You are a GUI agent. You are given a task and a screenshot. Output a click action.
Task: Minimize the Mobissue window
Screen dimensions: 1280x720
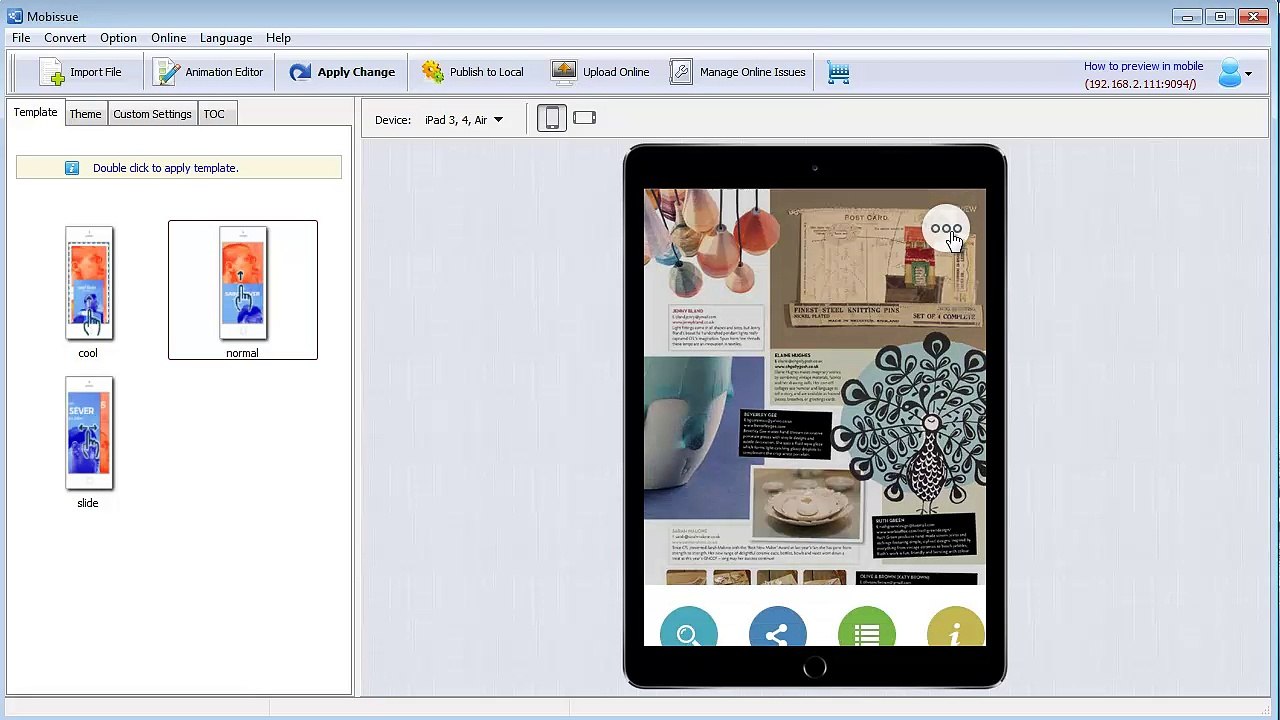(x=1187, y=16)
